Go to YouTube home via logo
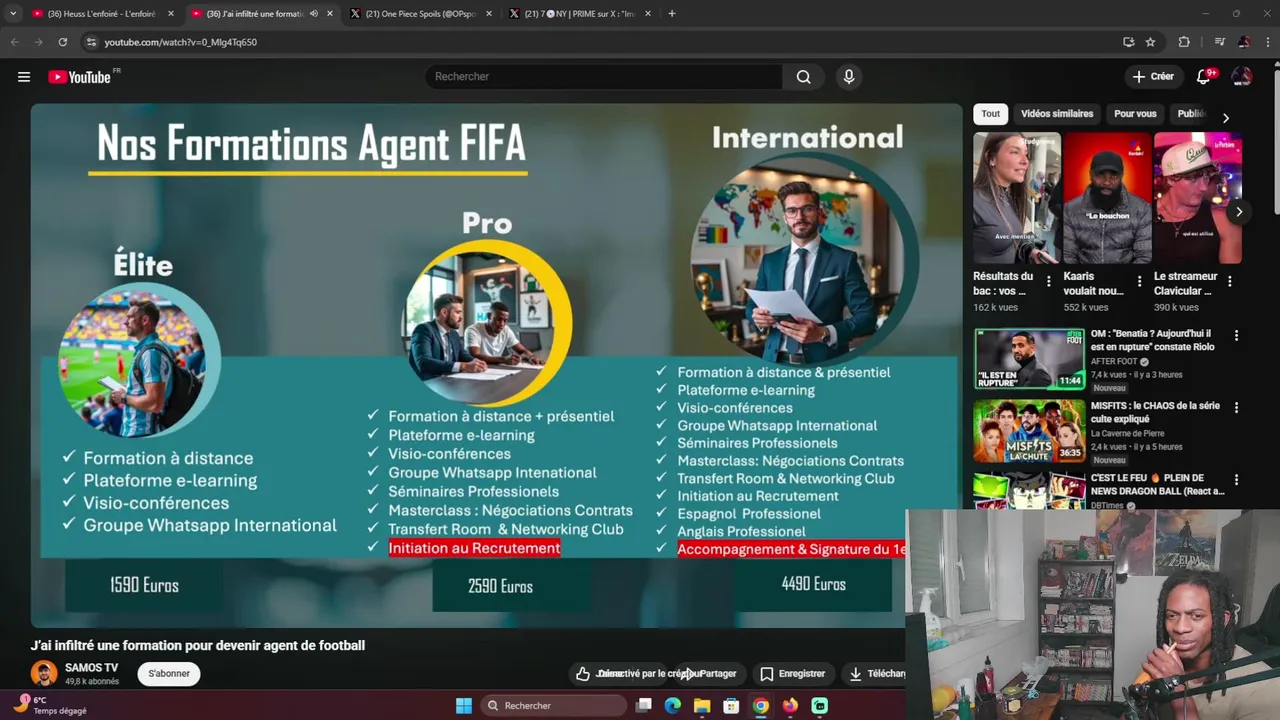This screenshot has width=1280, height=720. click(x=80, y=77)
